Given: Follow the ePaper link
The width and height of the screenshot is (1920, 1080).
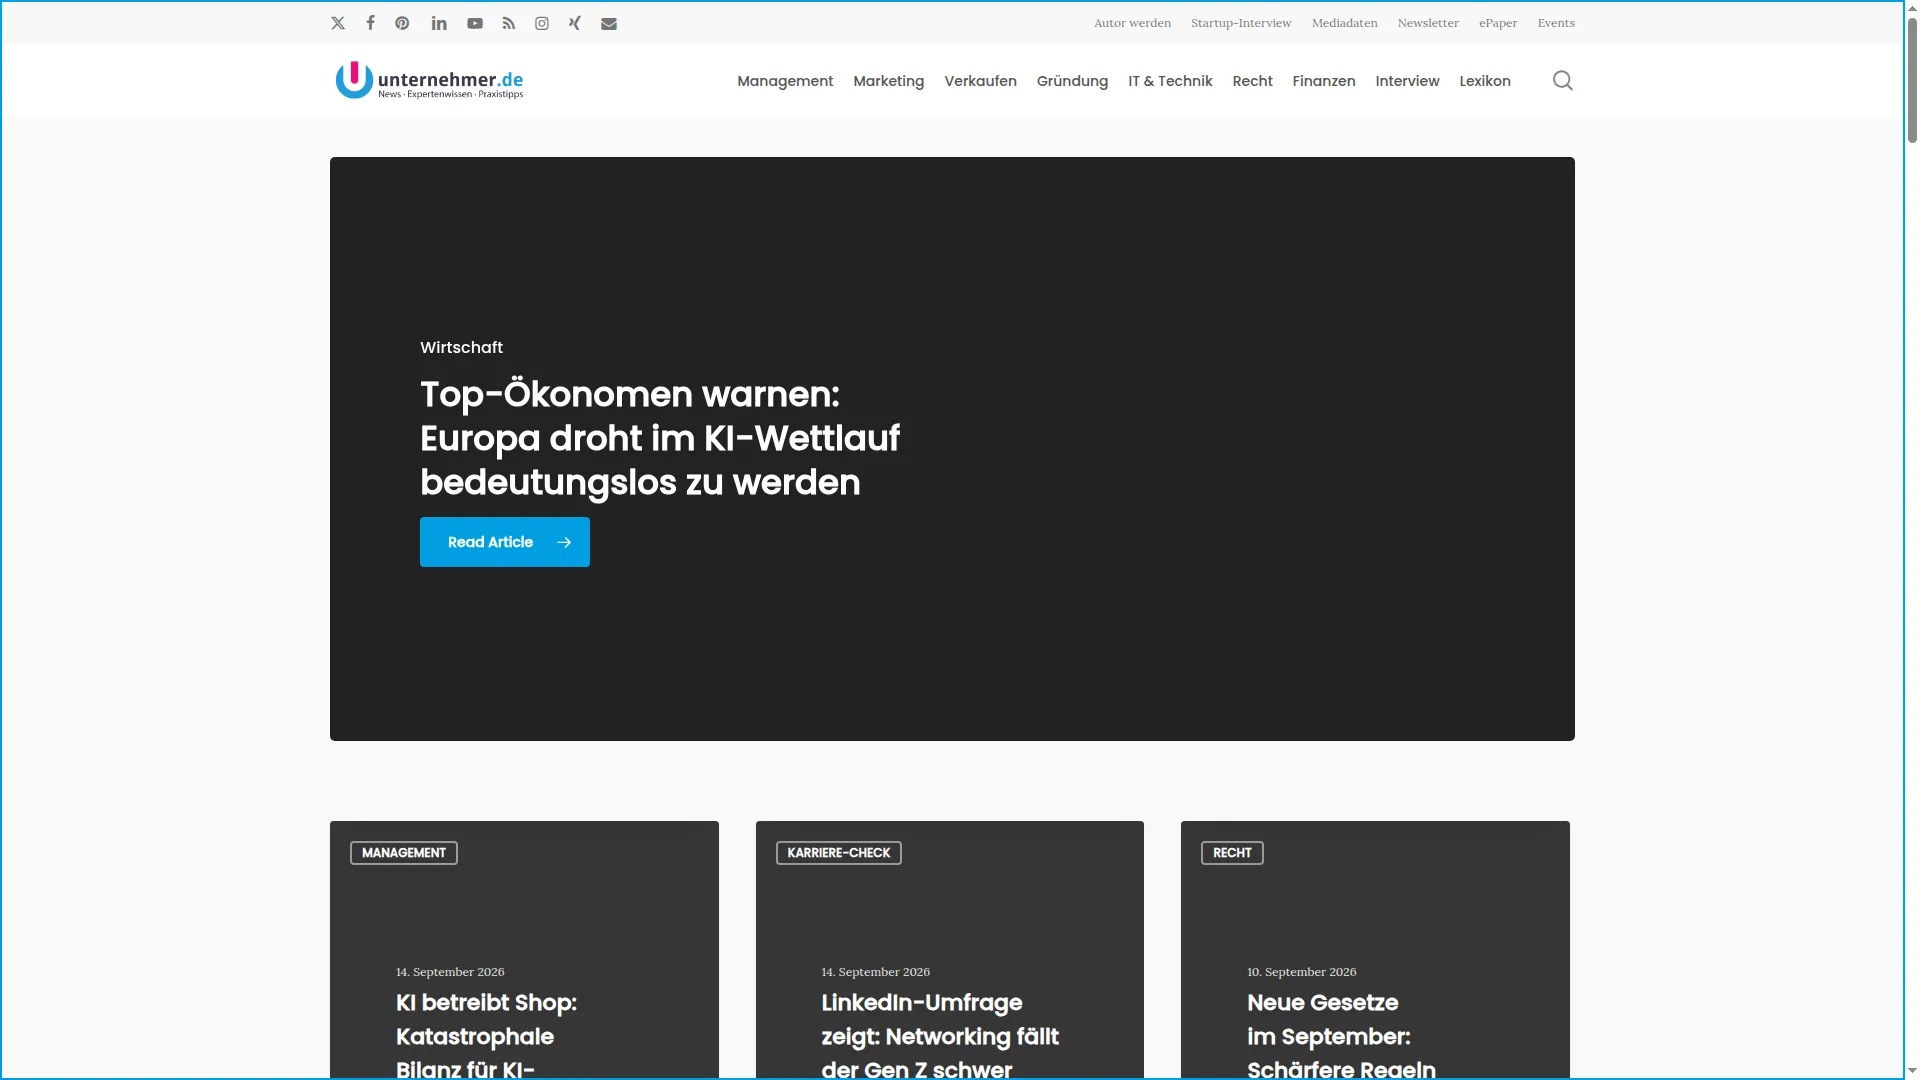Looking at the screenshot, I should click(1498, 23).
